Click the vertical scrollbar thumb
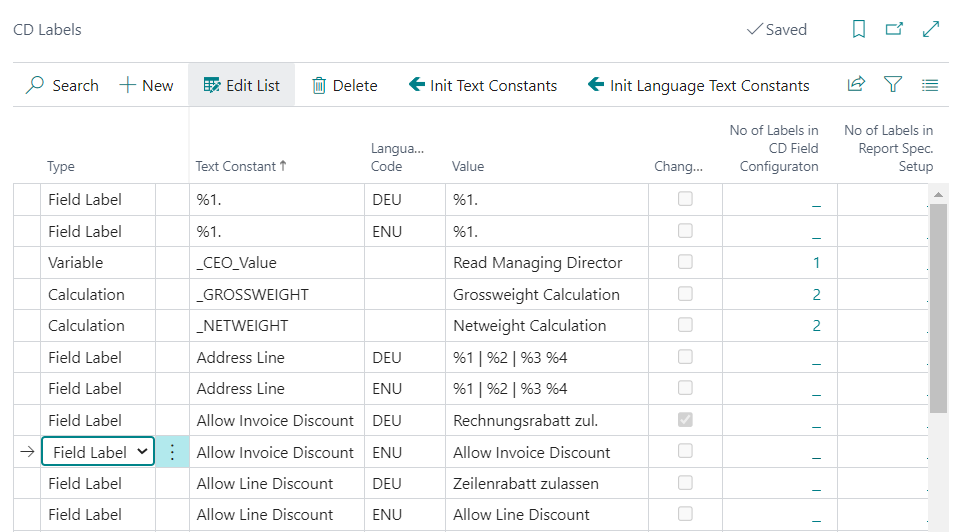The image size is (957, 532). point(938,308)
